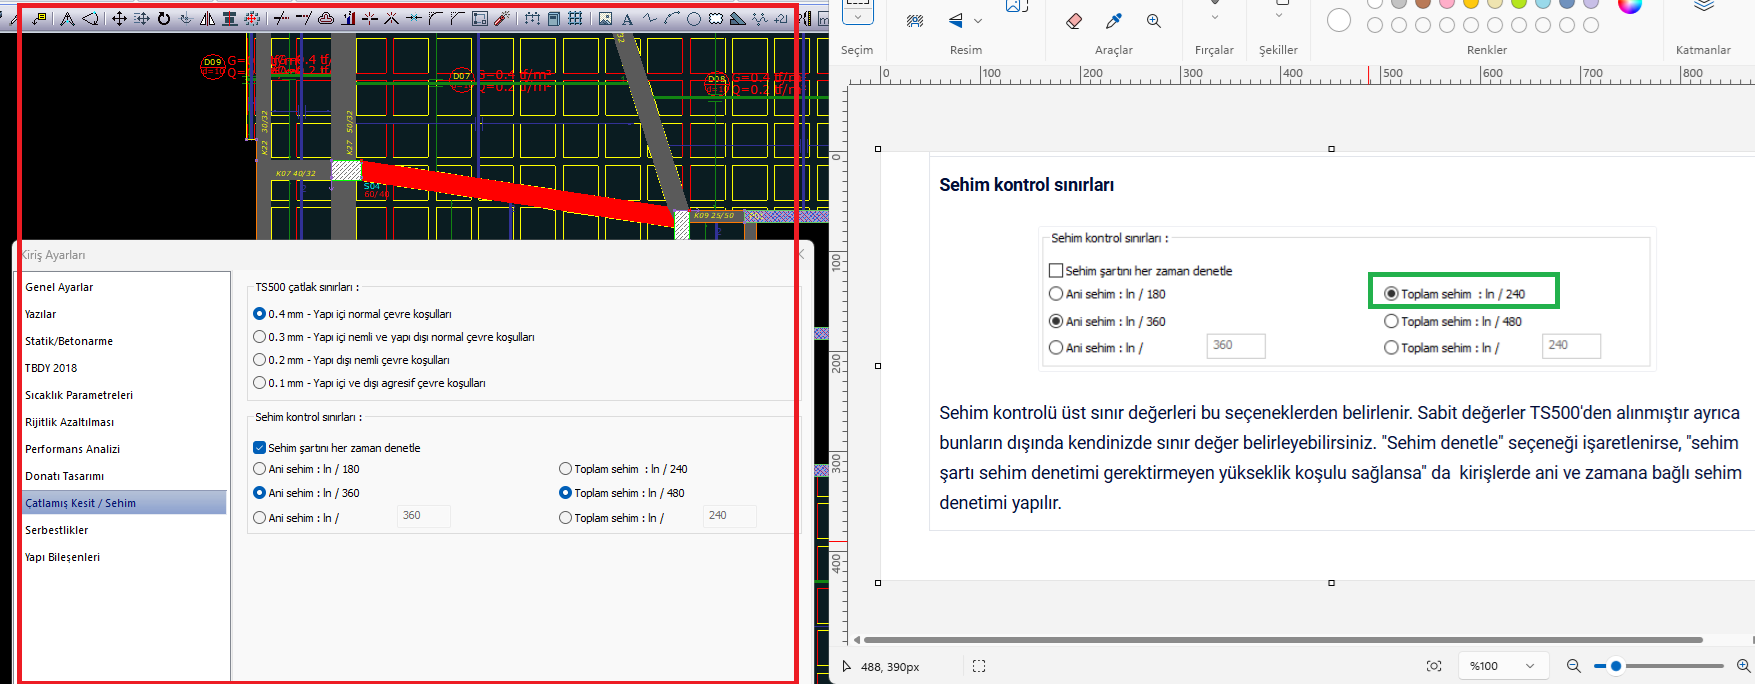Screen dimensions: 1755x684
Task: Select 'Toplam sehim : ln / 240' in dialog
Action: pyautogui.click(x=565, y=469)
